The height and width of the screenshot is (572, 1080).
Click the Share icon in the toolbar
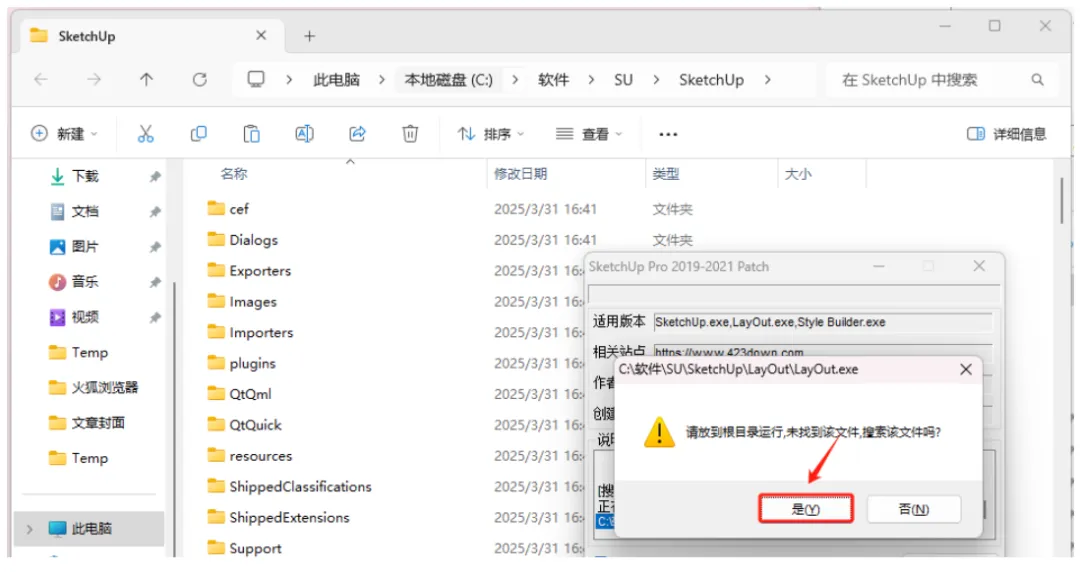tap(357, 134)
